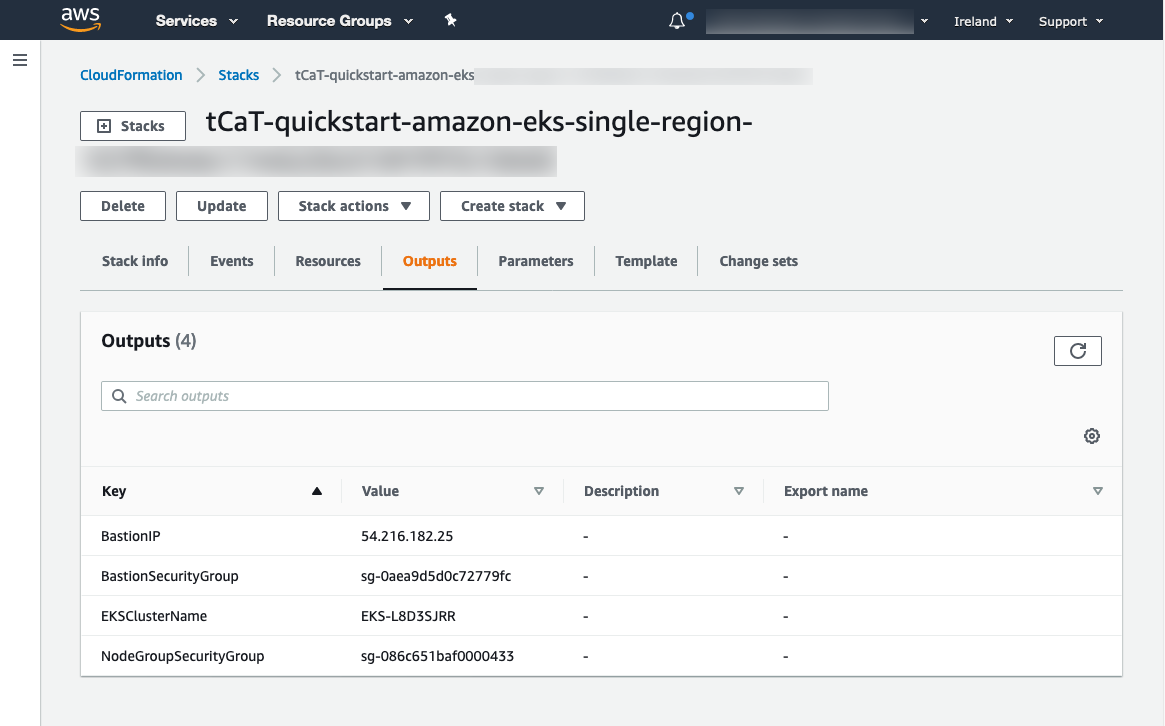Screen dimensions: 1165x726
Task: Open the Parameters tab
Action: pos(536,261)
